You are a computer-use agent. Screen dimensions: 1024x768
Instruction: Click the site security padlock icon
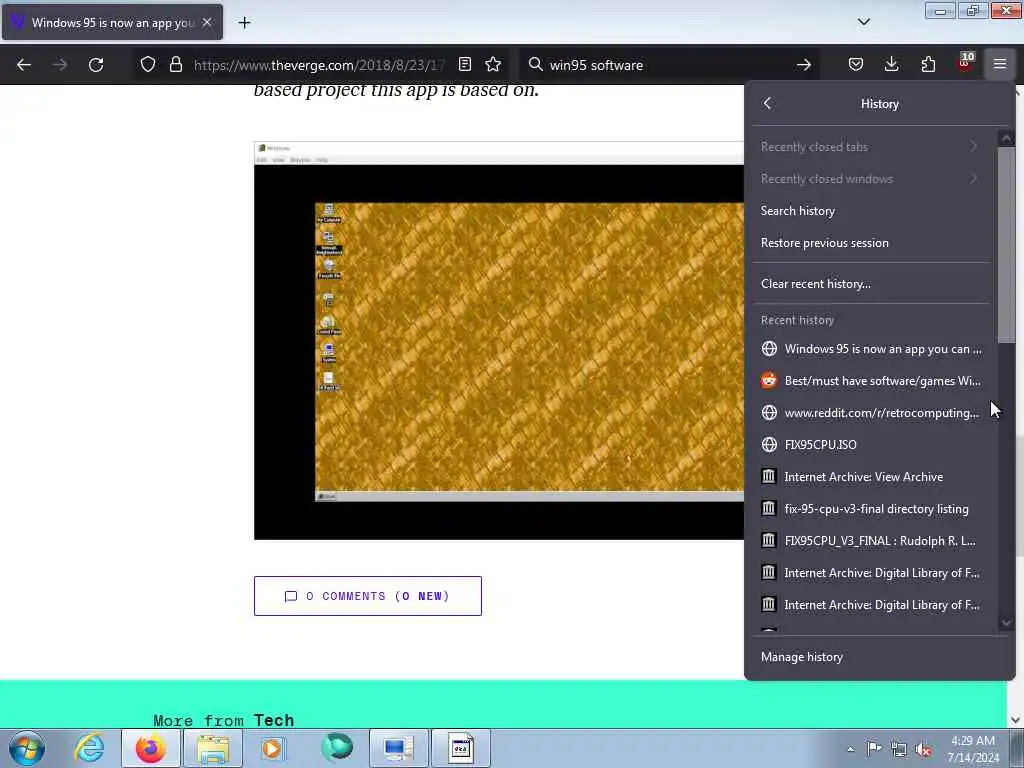pos(176,65)
